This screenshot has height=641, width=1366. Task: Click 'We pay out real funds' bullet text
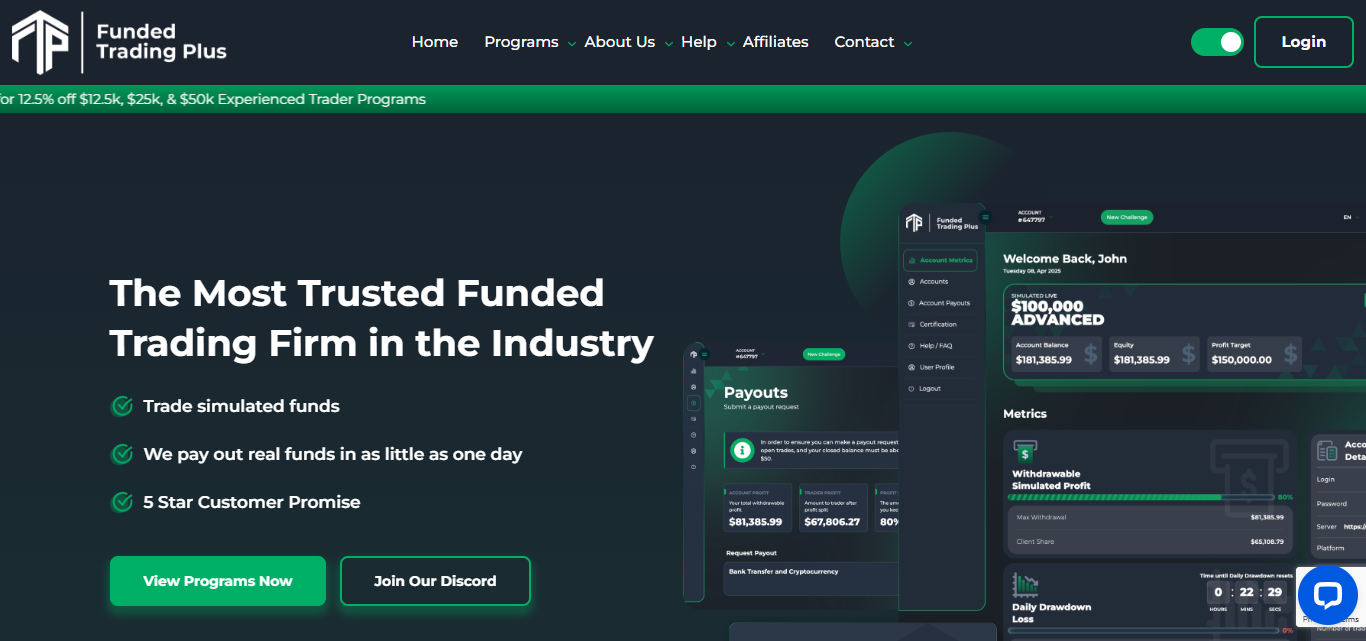pos(333,454)
